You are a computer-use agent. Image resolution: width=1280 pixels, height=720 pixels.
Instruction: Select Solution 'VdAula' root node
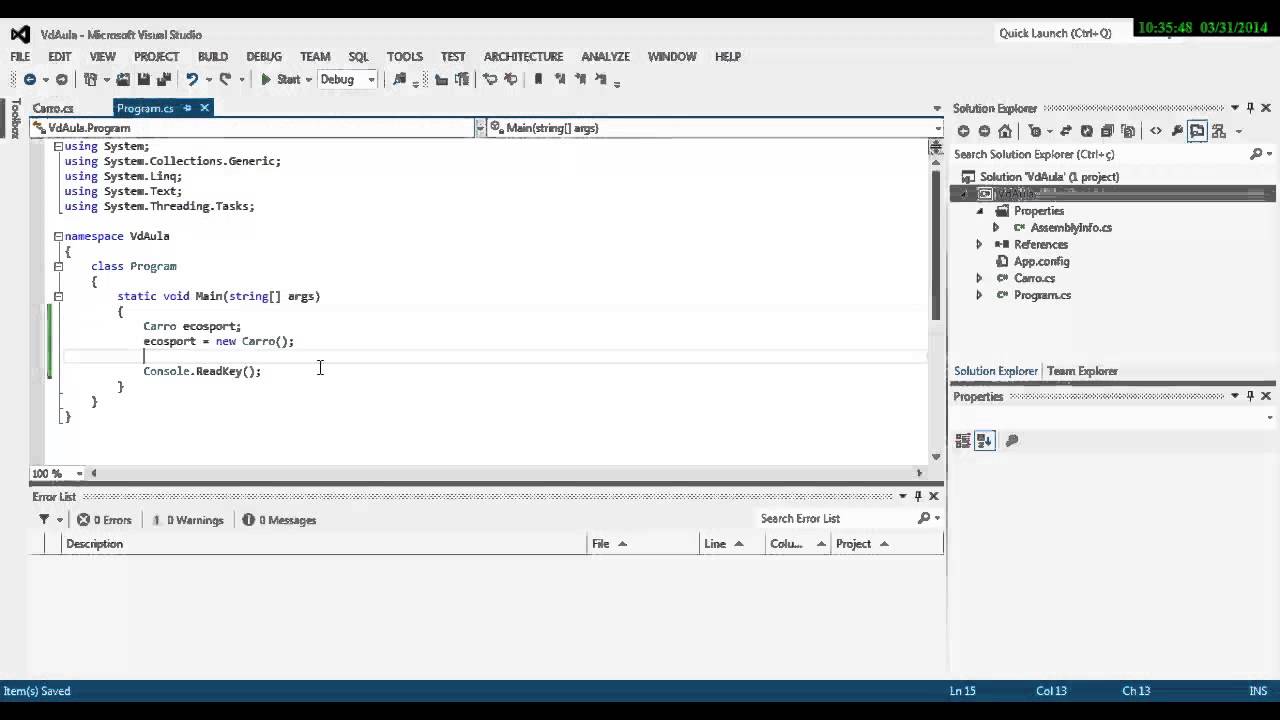1049,177
